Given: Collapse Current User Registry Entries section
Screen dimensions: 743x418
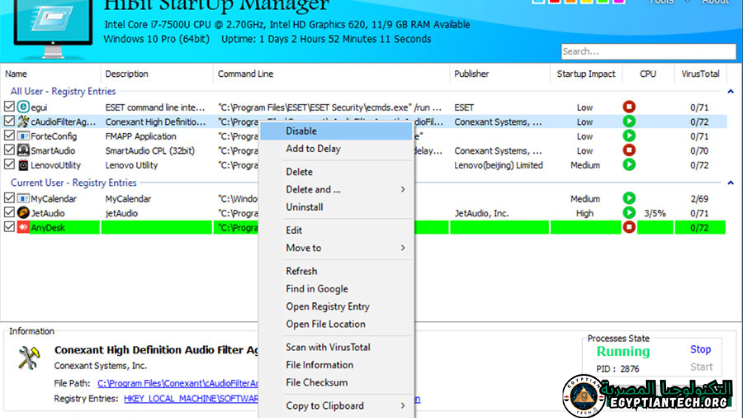Looking at the screenshot, I should coord(730,183).
